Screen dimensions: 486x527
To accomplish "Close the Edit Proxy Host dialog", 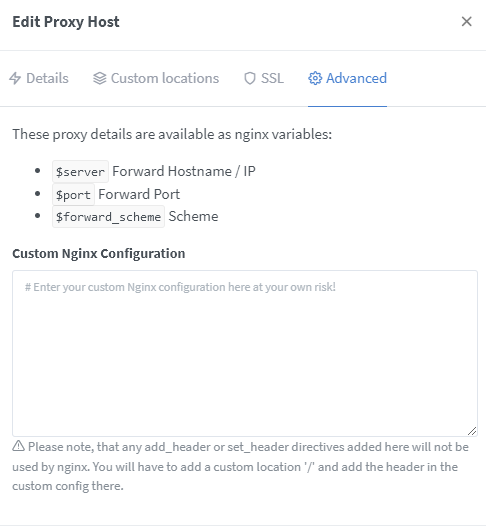I will [467, 22].
